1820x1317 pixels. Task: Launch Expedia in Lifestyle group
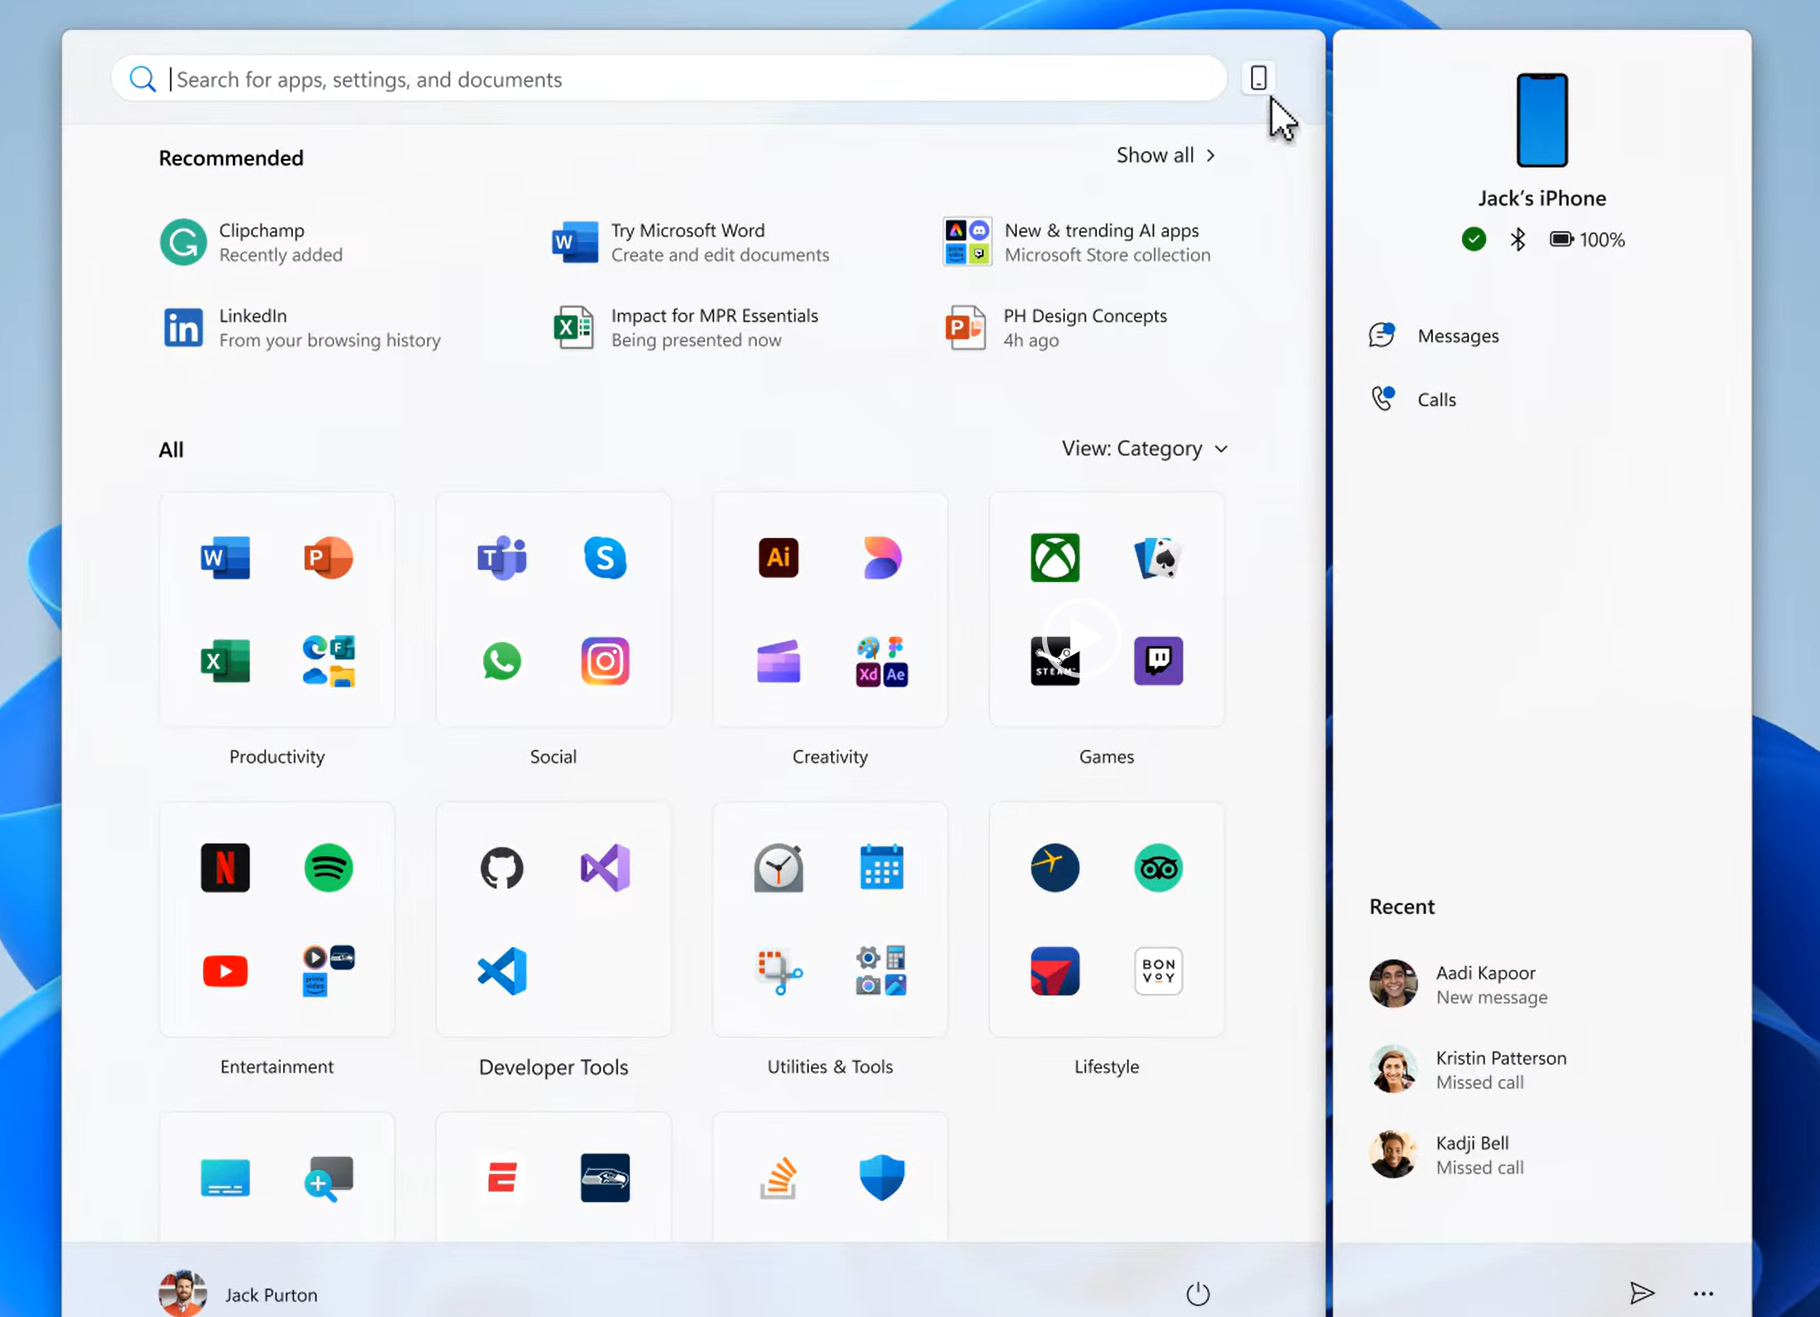[1055, 867]
